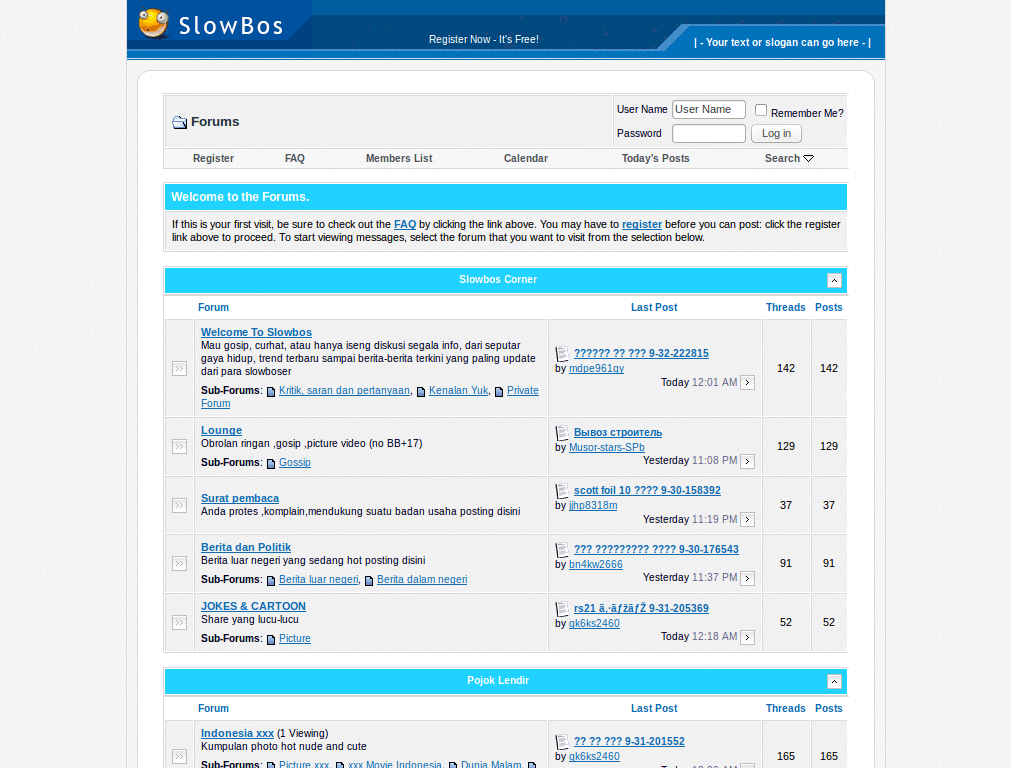
Task: Click forum status icon for Lounge
Action: (x=180, y=447)
